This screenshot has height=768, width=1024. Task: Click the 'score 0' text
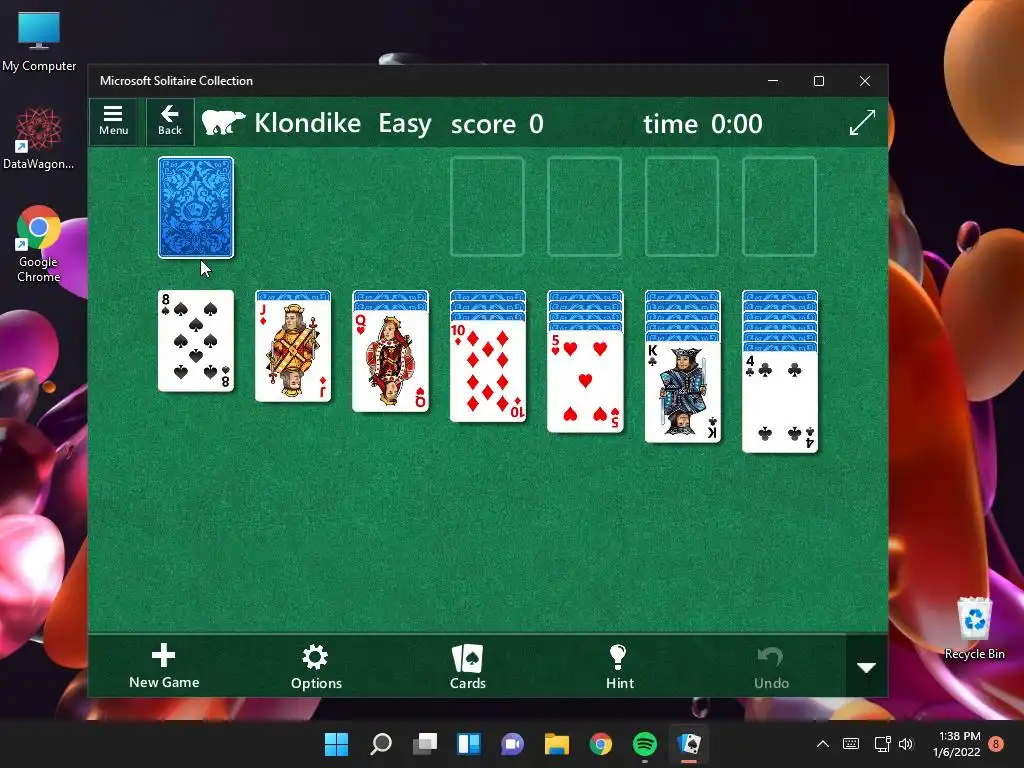click(497, 123)
